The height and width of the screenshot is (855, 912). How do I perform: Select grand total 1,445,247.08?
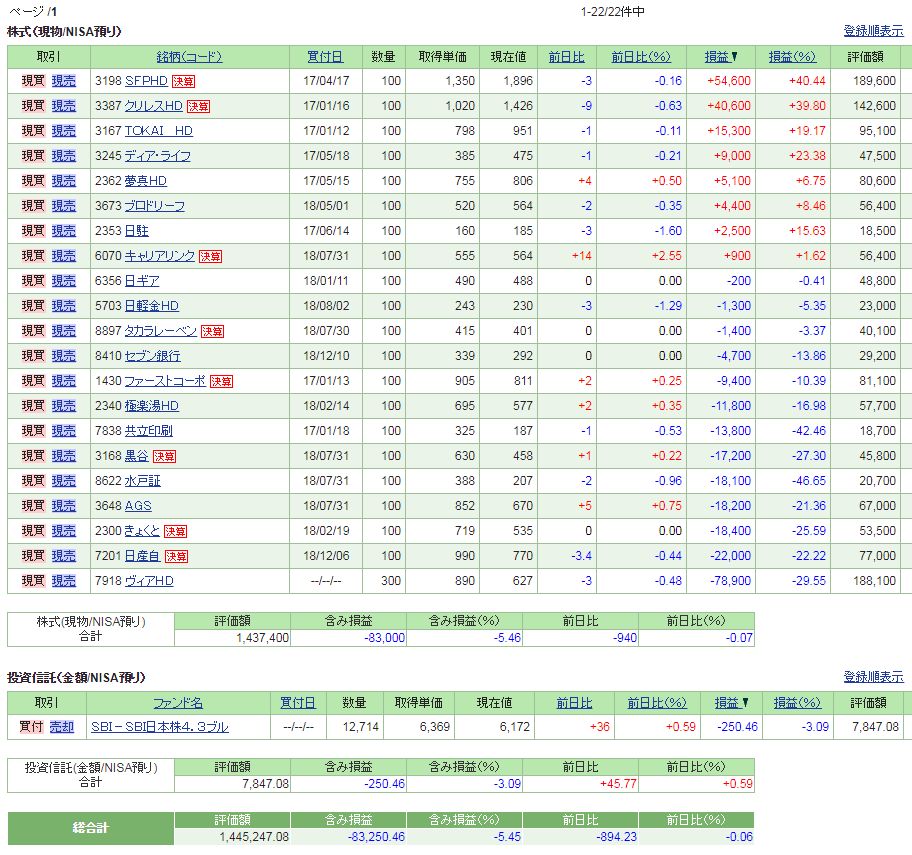pyautogui.click(x=254, y=837)
